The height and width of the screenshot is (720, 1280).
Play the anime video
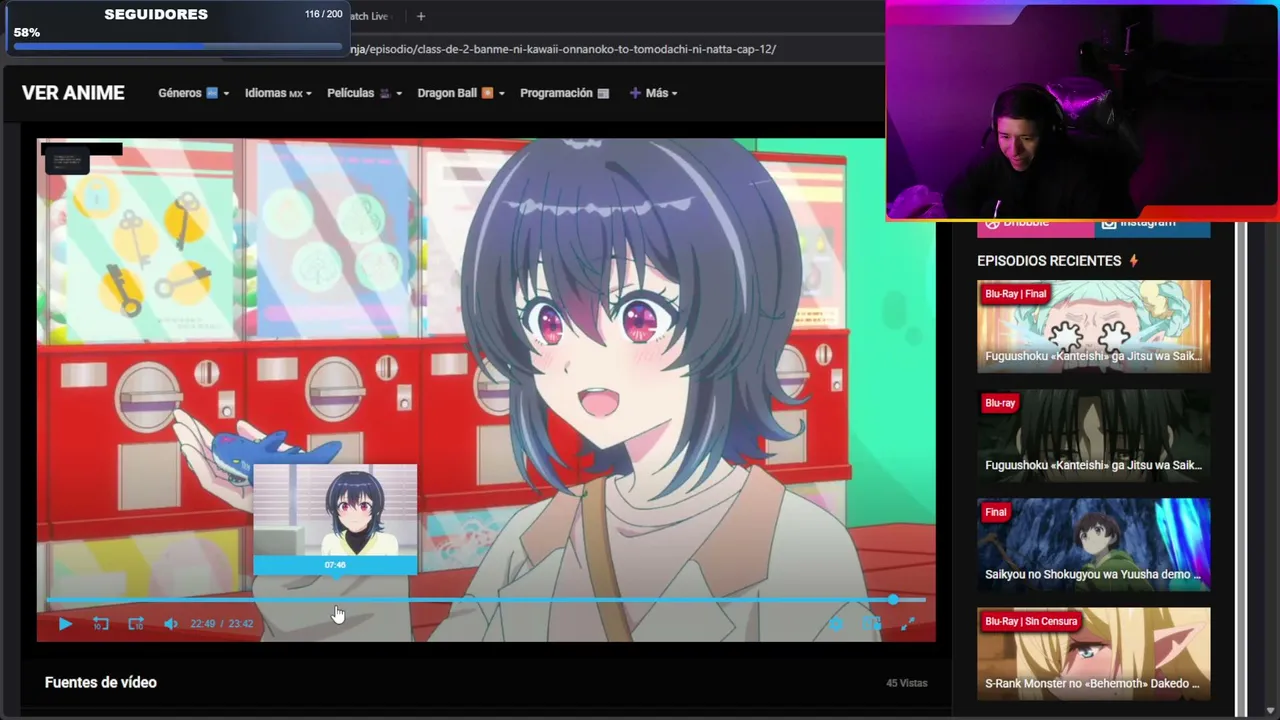(65, 624)
